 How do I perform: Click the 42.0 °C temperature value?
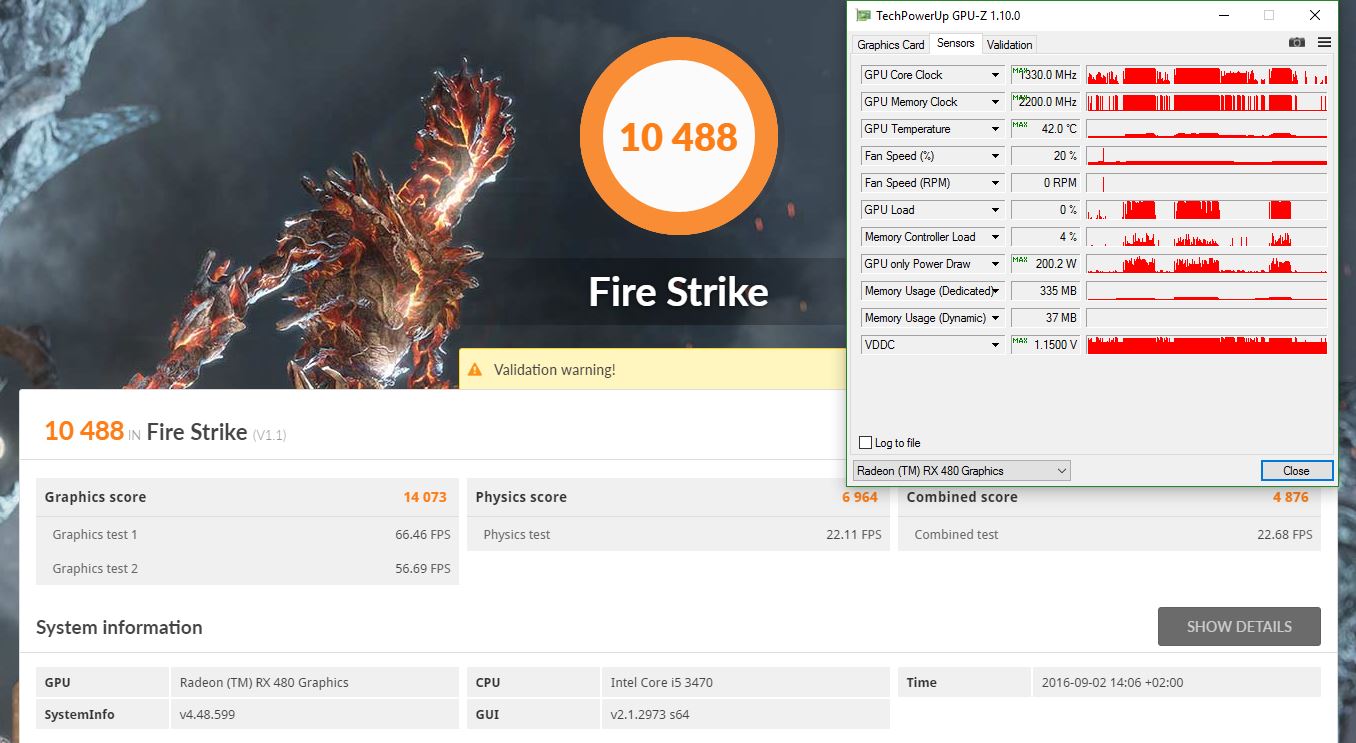pos(1045,129)
